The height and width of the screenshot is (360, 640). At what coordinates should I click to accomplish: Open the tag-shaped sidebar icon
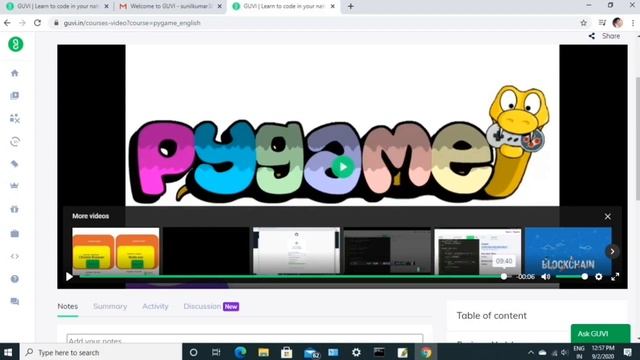tap(15, 164)
